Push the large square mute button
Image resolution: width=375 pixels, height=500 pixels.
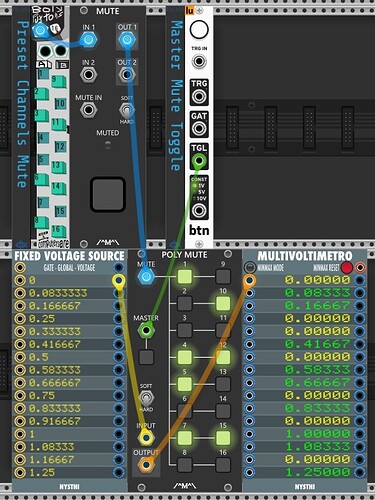pos(108,194)
